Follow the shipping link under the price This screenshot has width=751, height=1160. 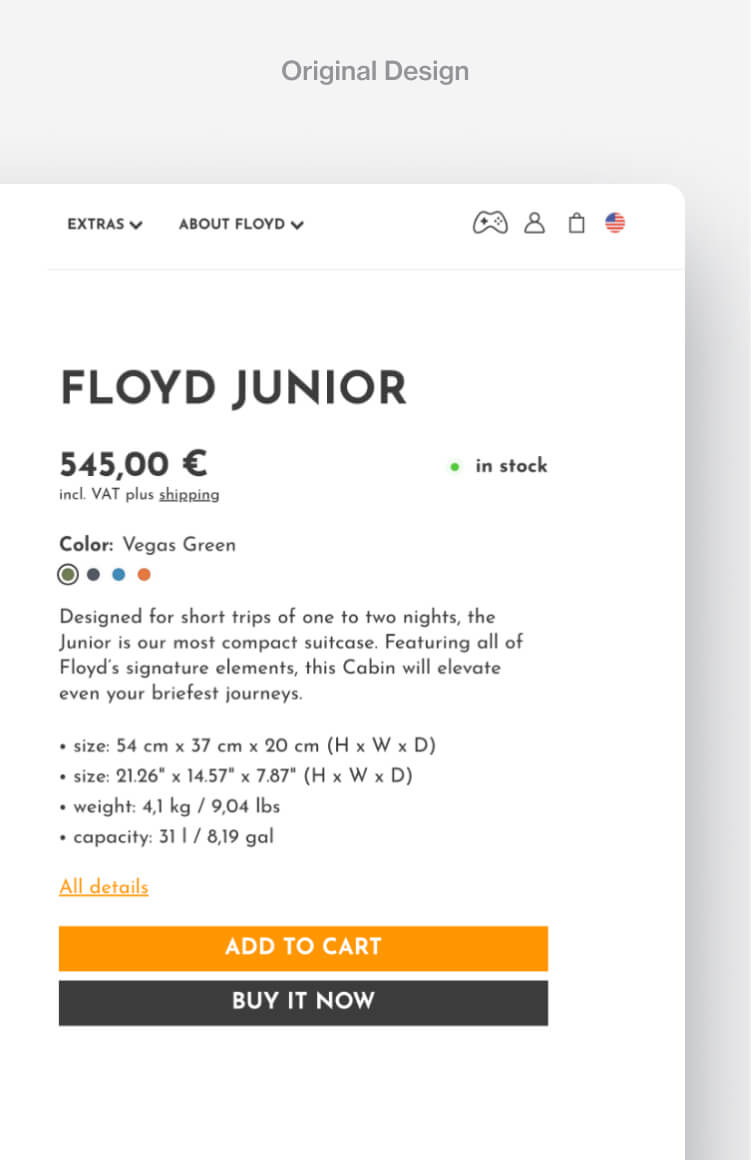tap(189, 495)
